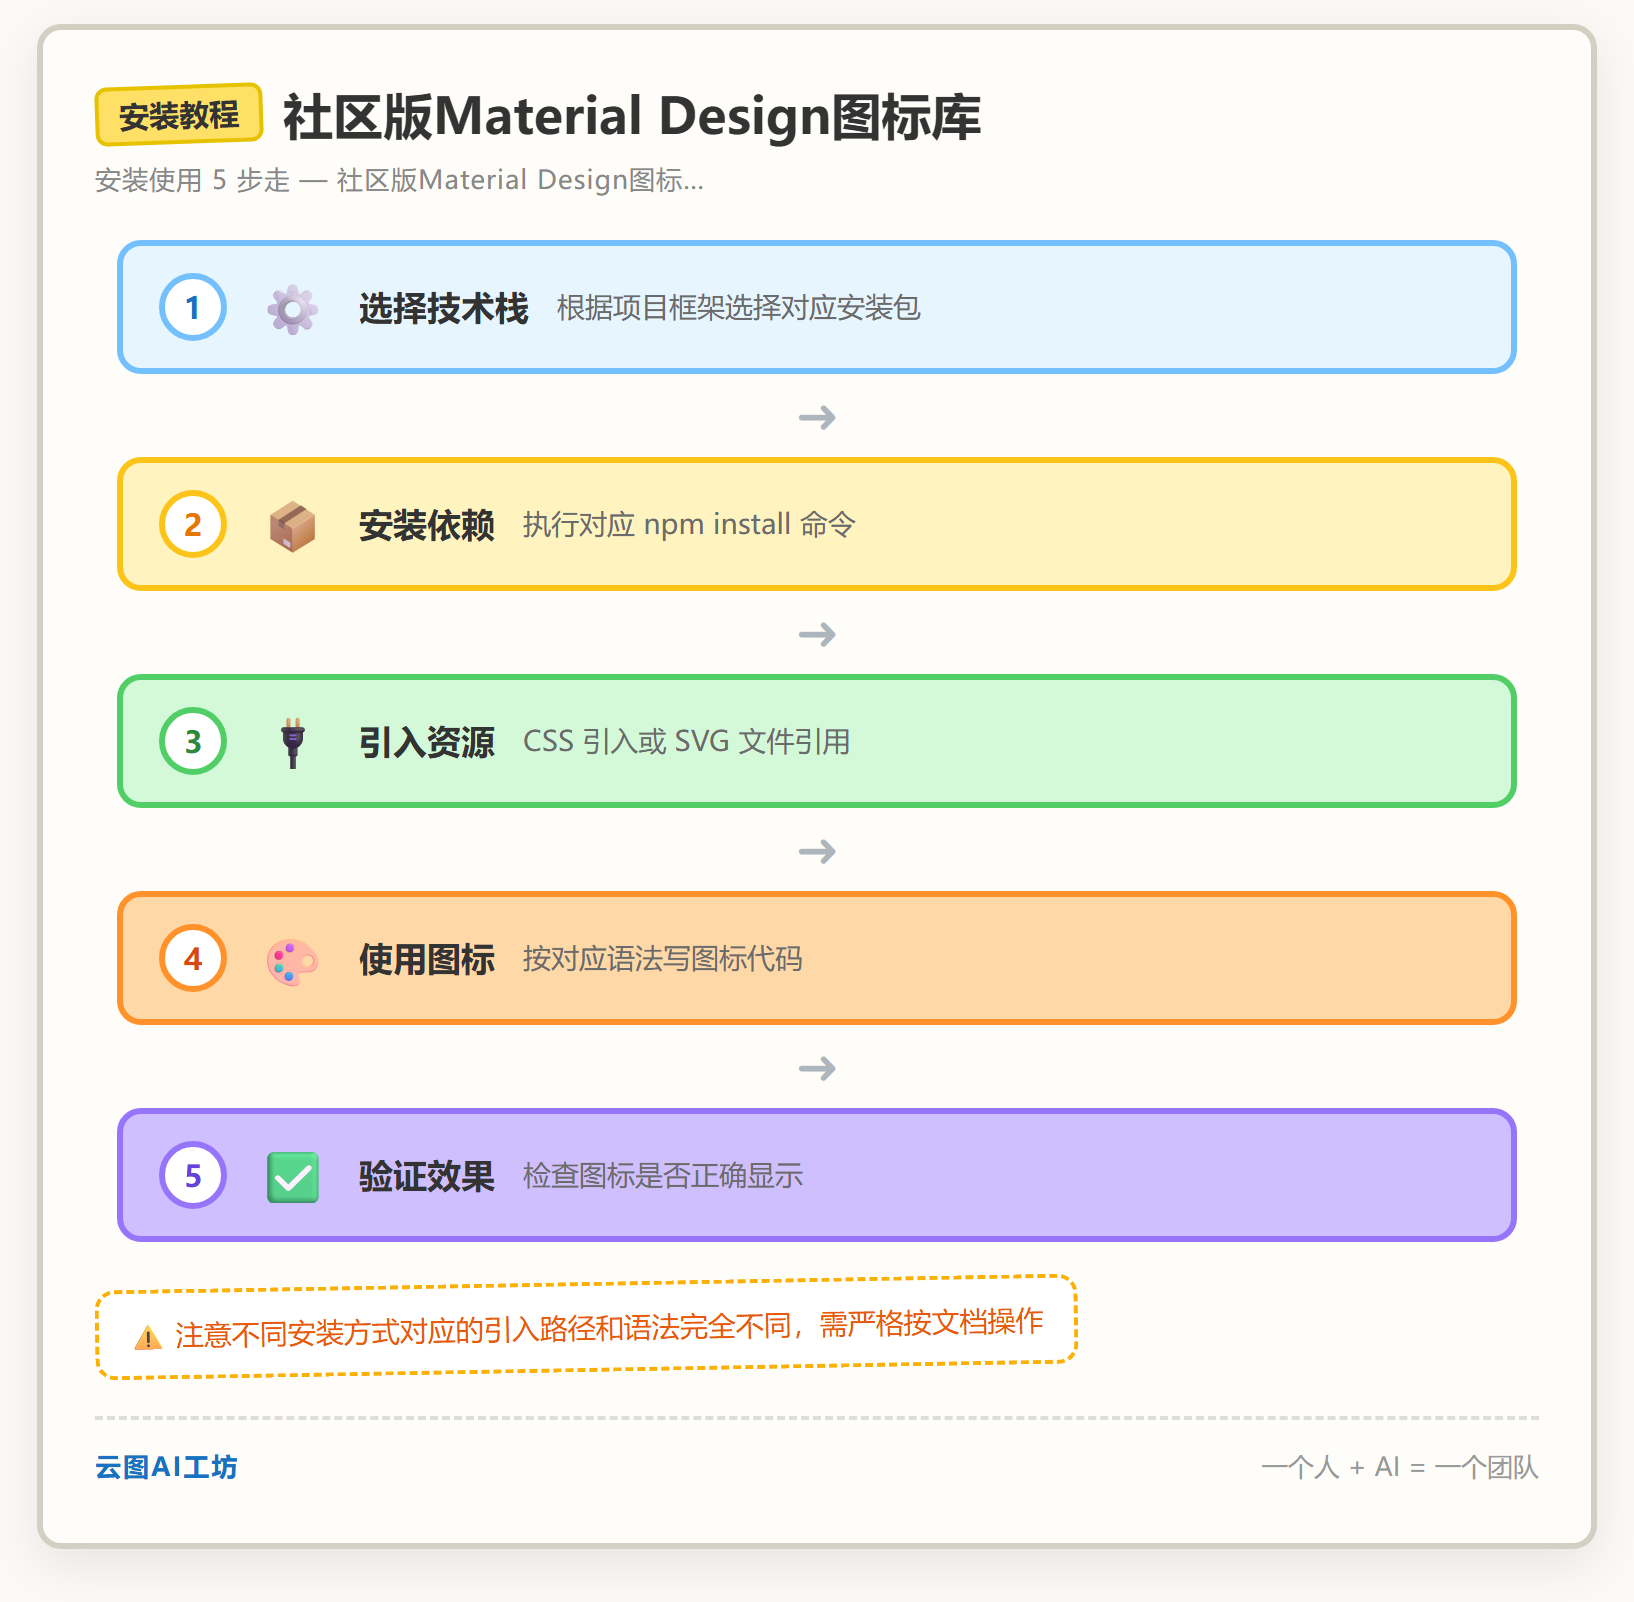The width and height of the screenshot is (1634, 1602).
Task: Click the gear icon in step 1
Action: click(x=292, y=308)
